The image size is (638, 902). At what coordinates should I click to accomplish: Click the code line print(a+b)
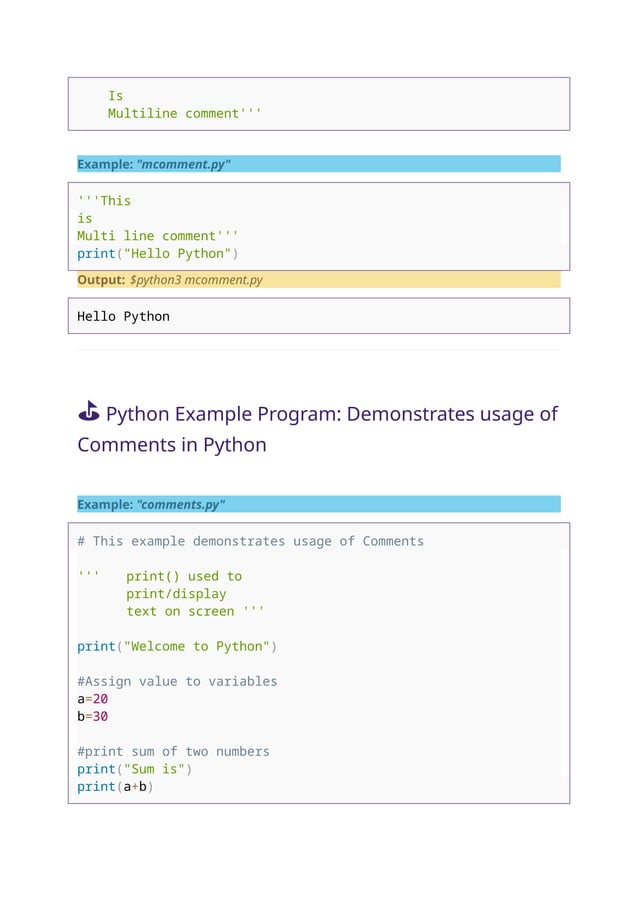116,787
